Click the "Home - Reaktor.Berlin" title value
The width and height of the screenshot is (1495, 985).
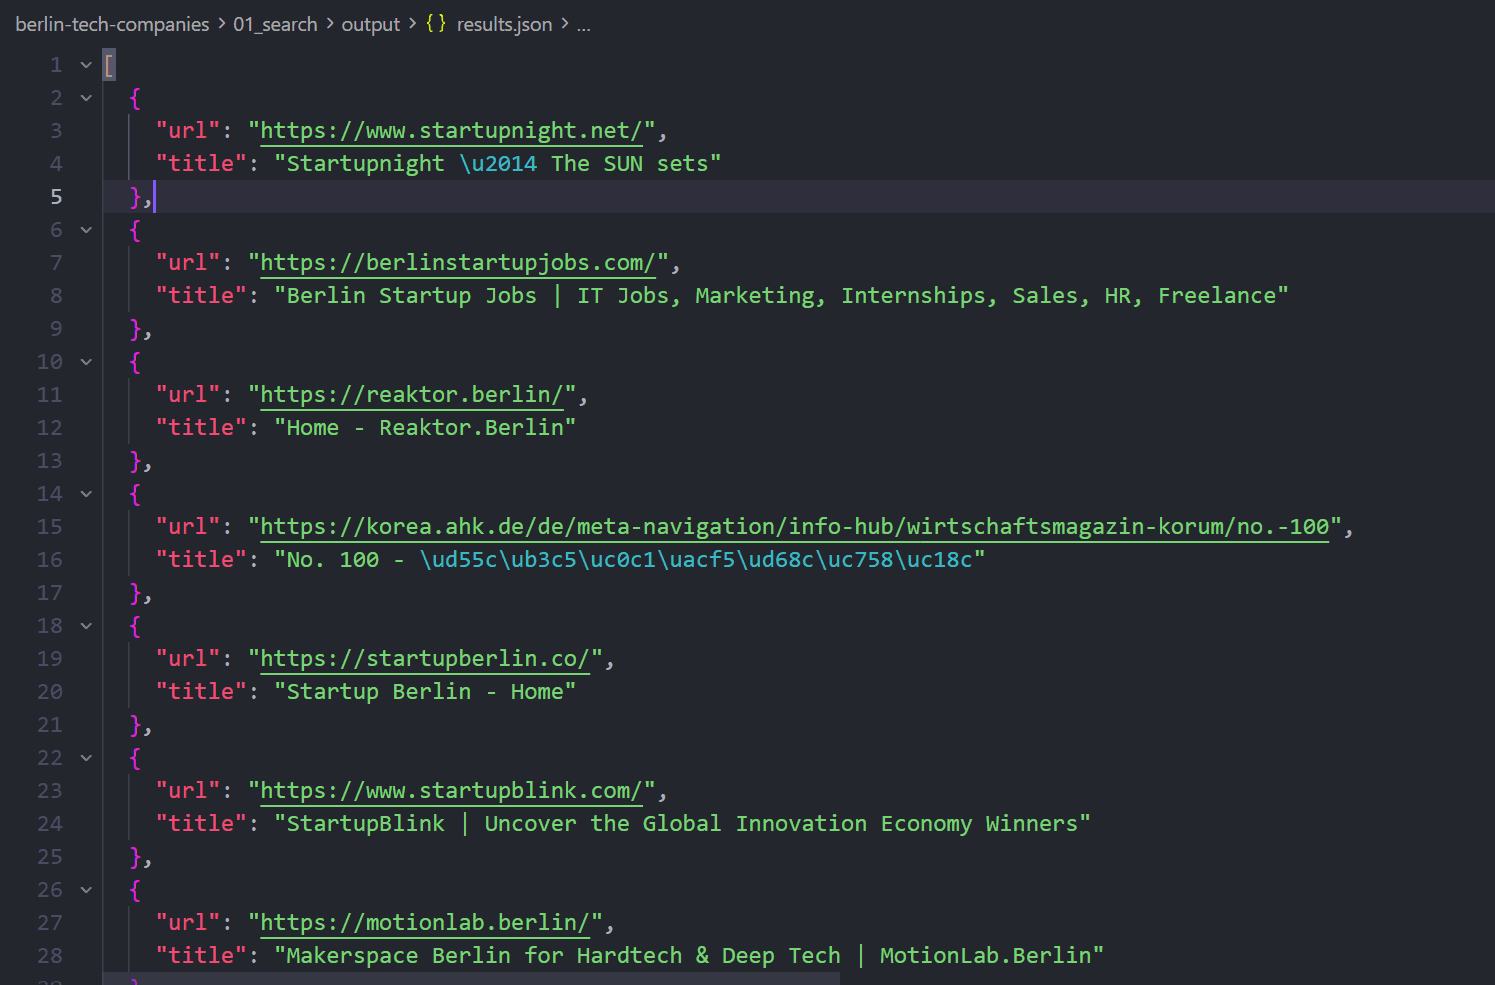[425, 428]
